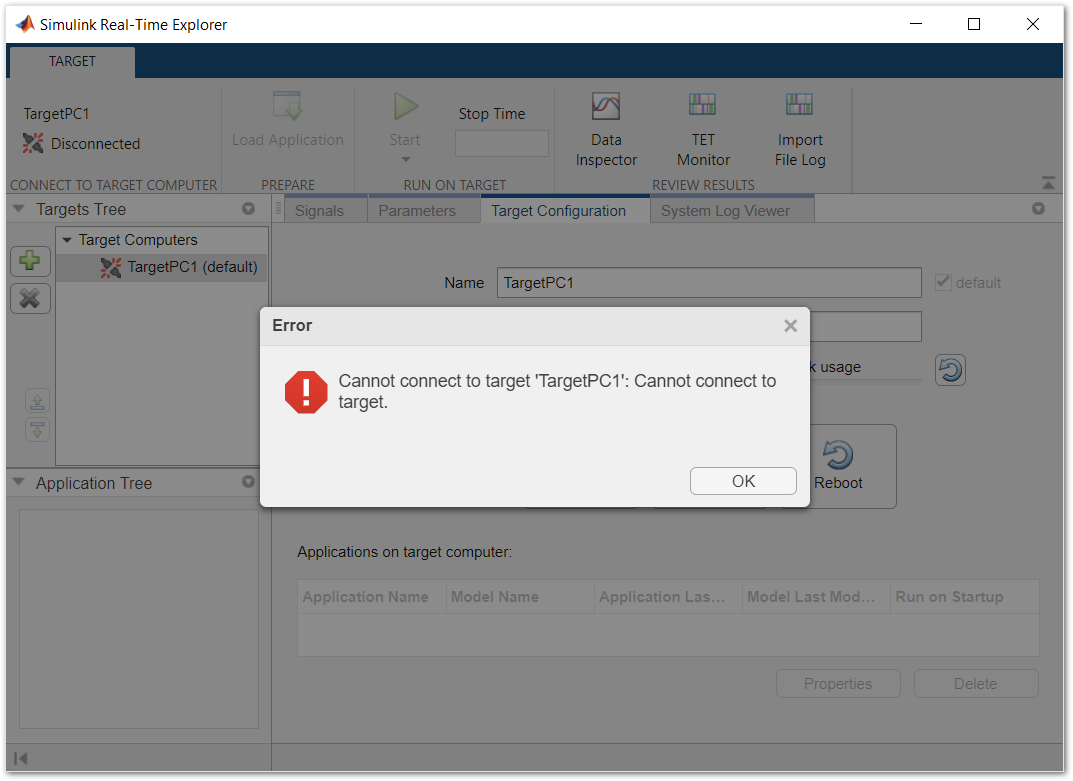The width and height of the screenshot is (1073, 781).
Task: Click the refresh disk usage icon
Action: 951,370
